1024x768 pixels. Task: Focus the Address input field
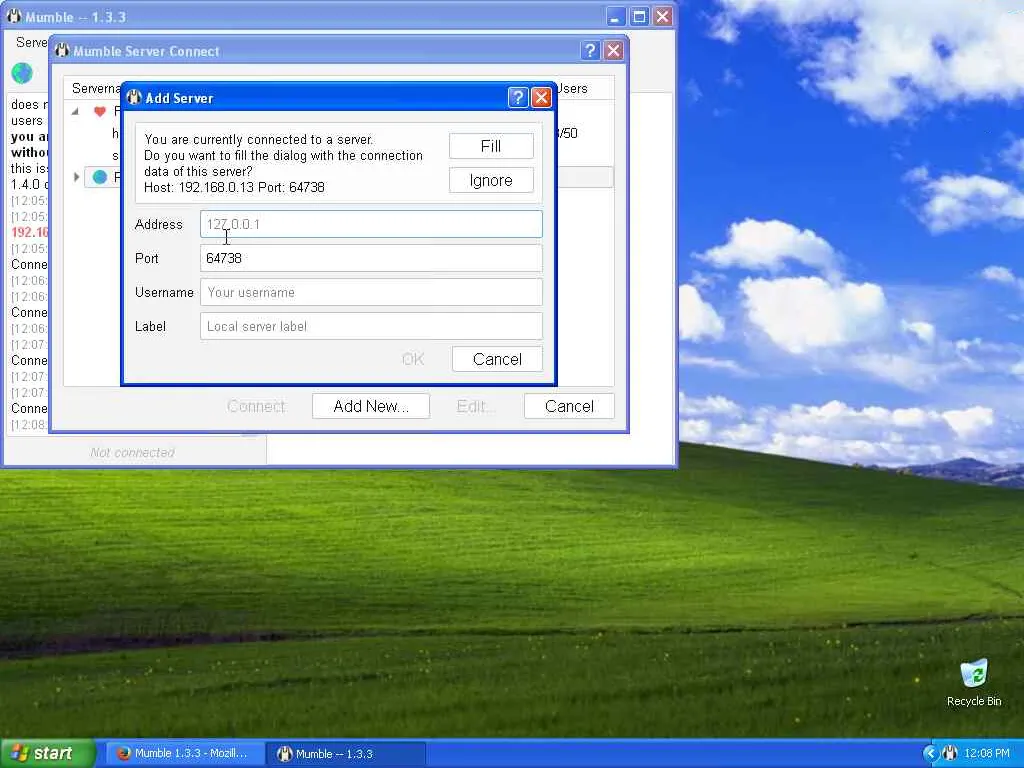click(371, 224)
